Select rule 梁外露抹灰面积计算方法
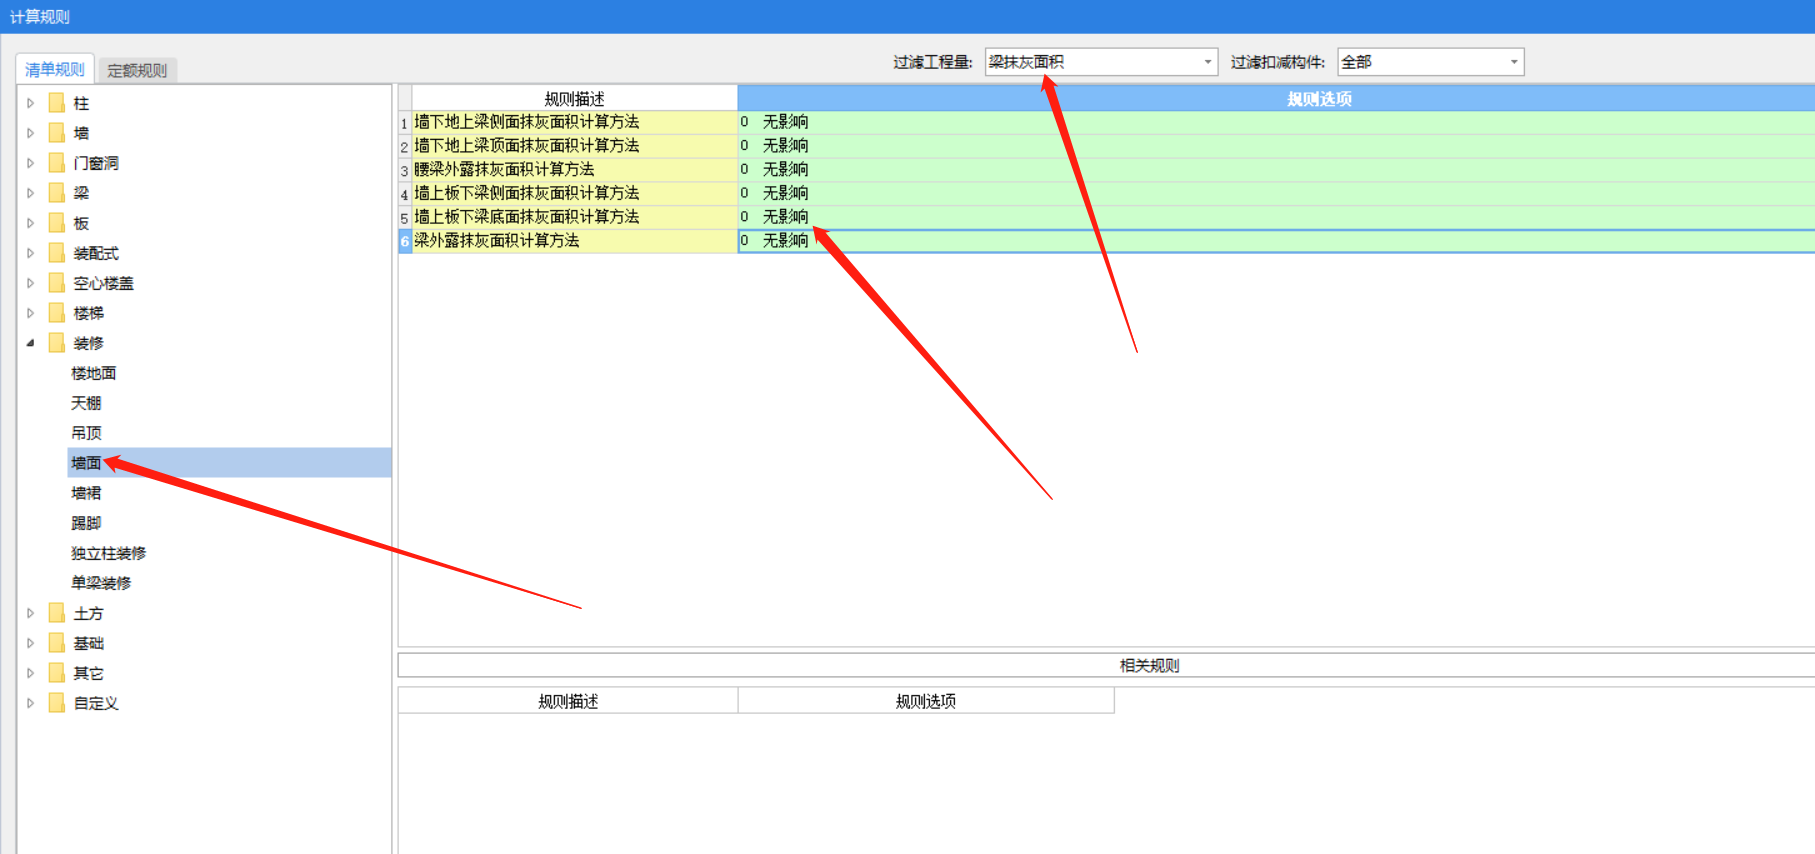1815x854 pixels. tap(575, 241)
